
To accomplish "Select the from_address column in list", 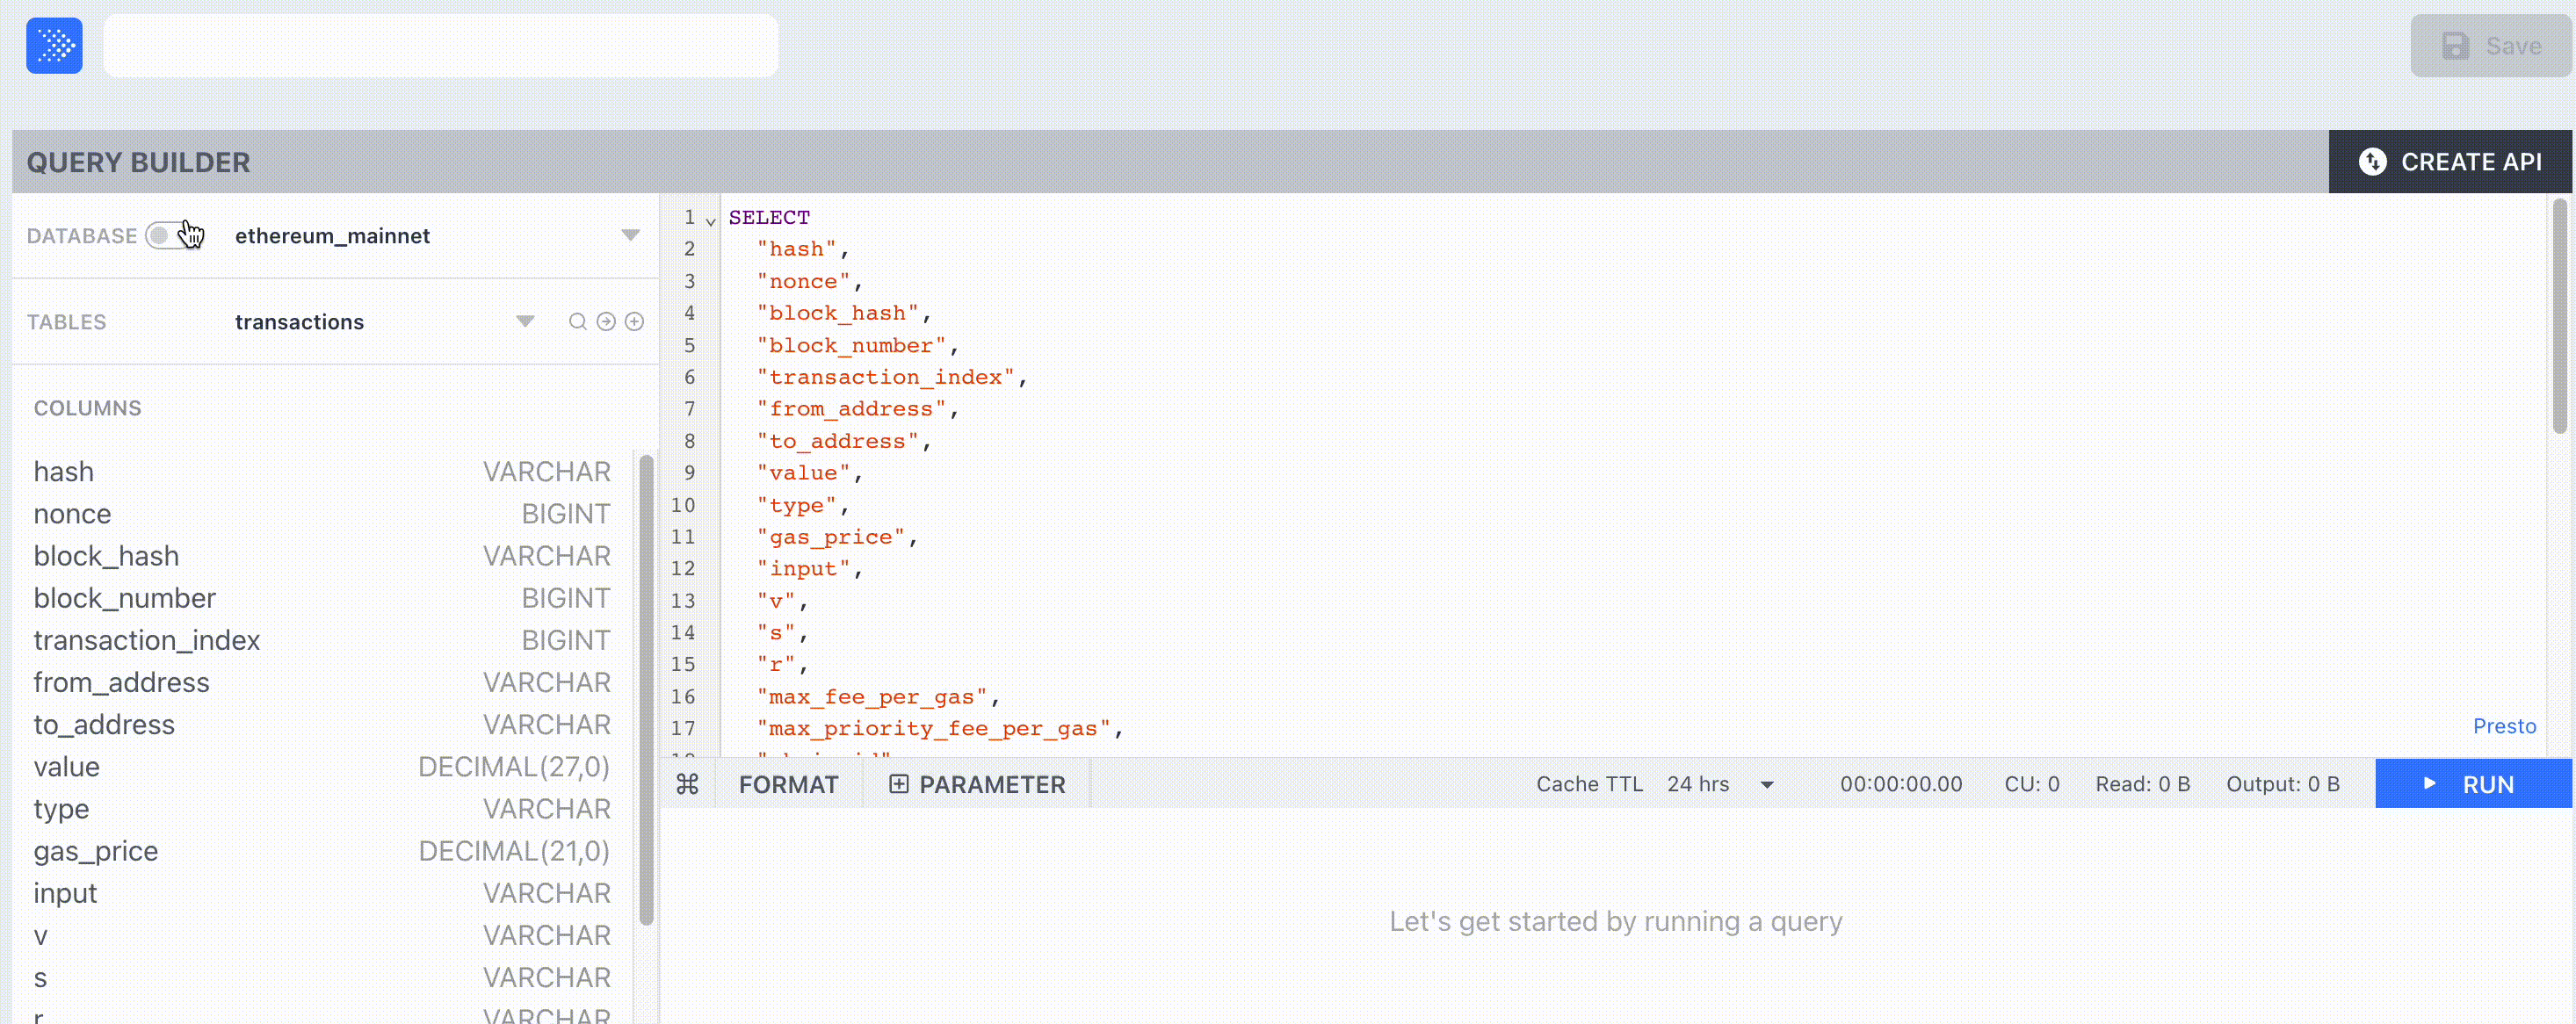I will [x=121, y=682].
